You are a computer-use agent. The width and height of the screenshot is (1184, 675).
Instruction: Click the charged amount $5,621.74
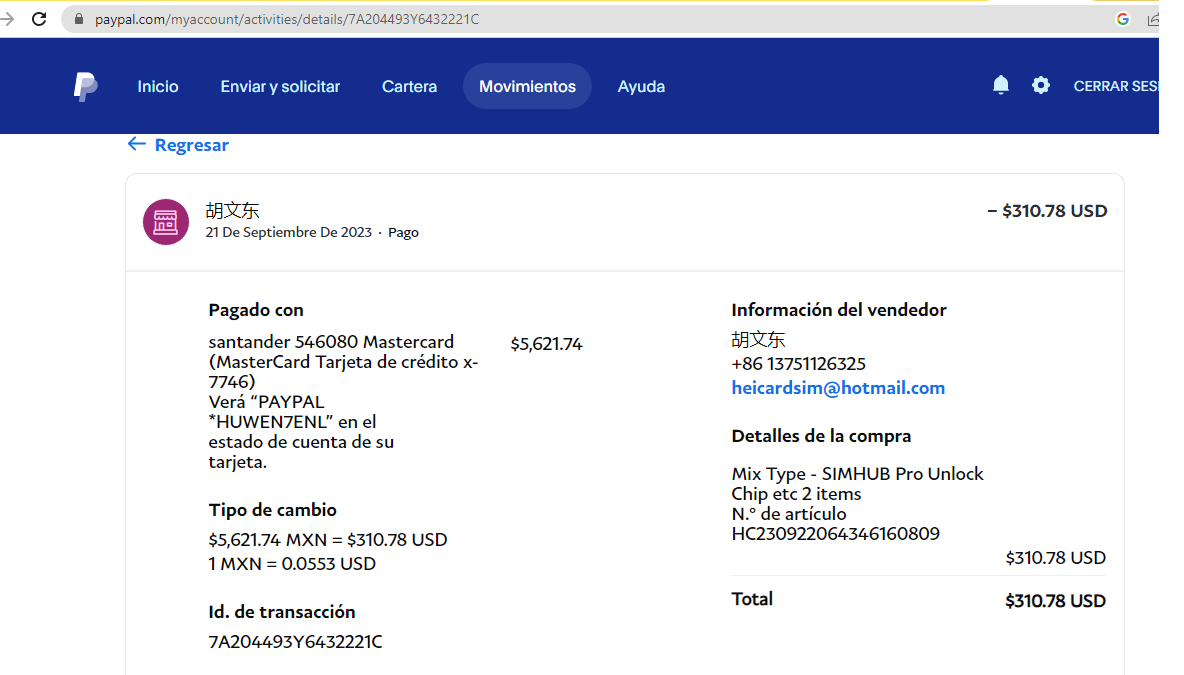pyautogui.click(x=546, y=344)
